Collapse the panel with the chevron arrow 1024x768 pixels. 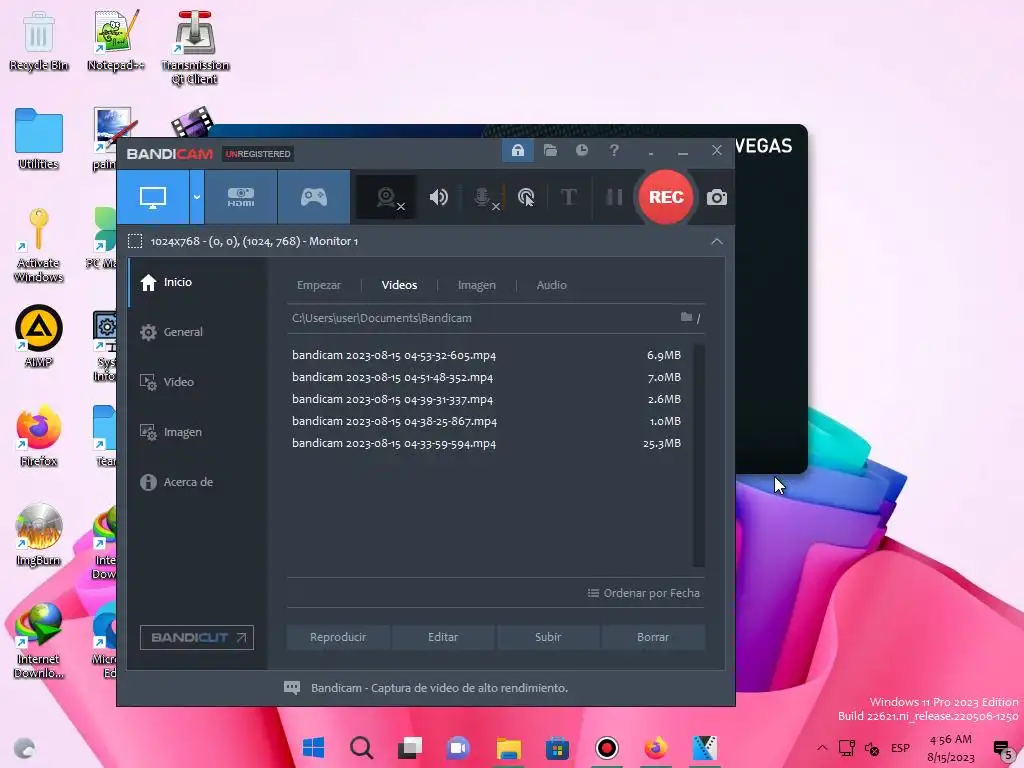[716, 242]
